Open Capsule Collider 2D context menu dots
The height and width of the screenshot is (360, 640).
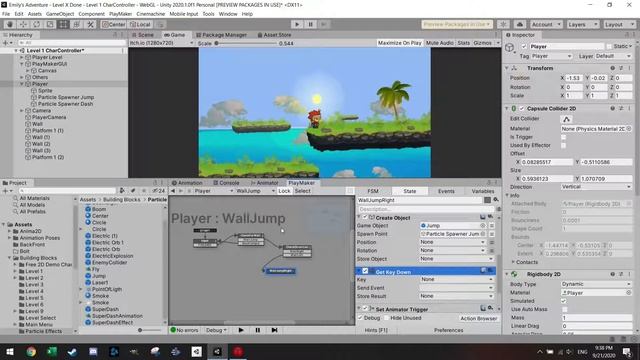coord(629,109)
